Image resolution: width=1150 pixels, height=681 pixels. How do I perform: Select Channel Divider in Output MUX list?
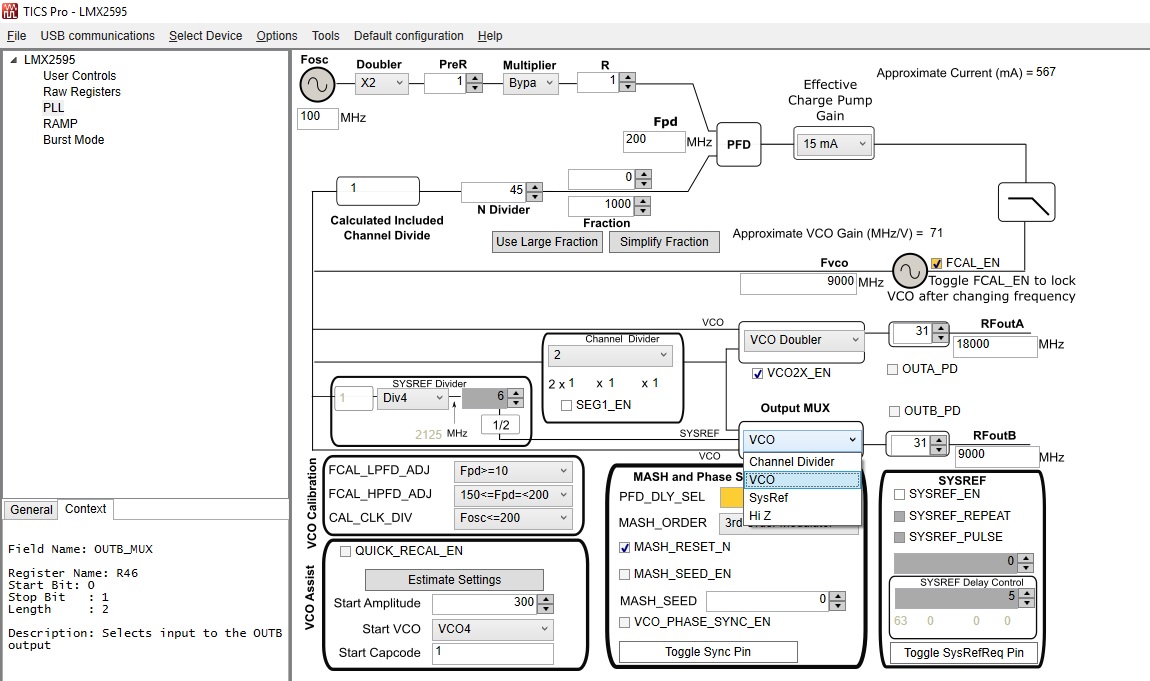coord(802,462)
